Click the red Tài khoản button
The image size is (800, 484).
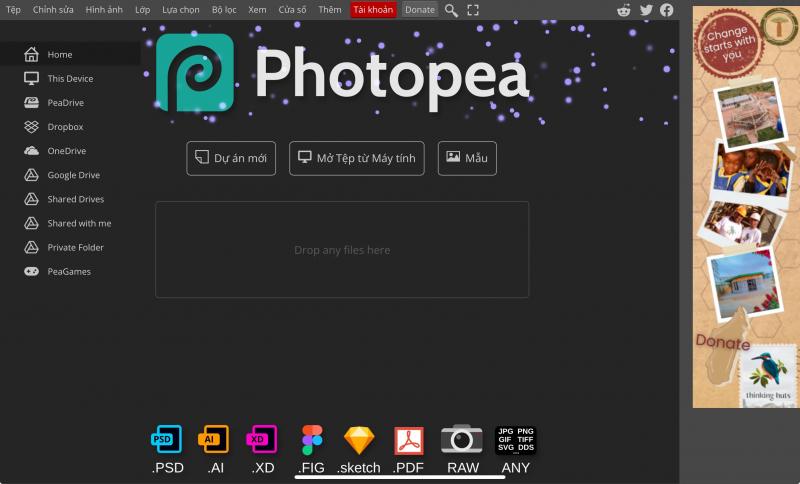373,10
